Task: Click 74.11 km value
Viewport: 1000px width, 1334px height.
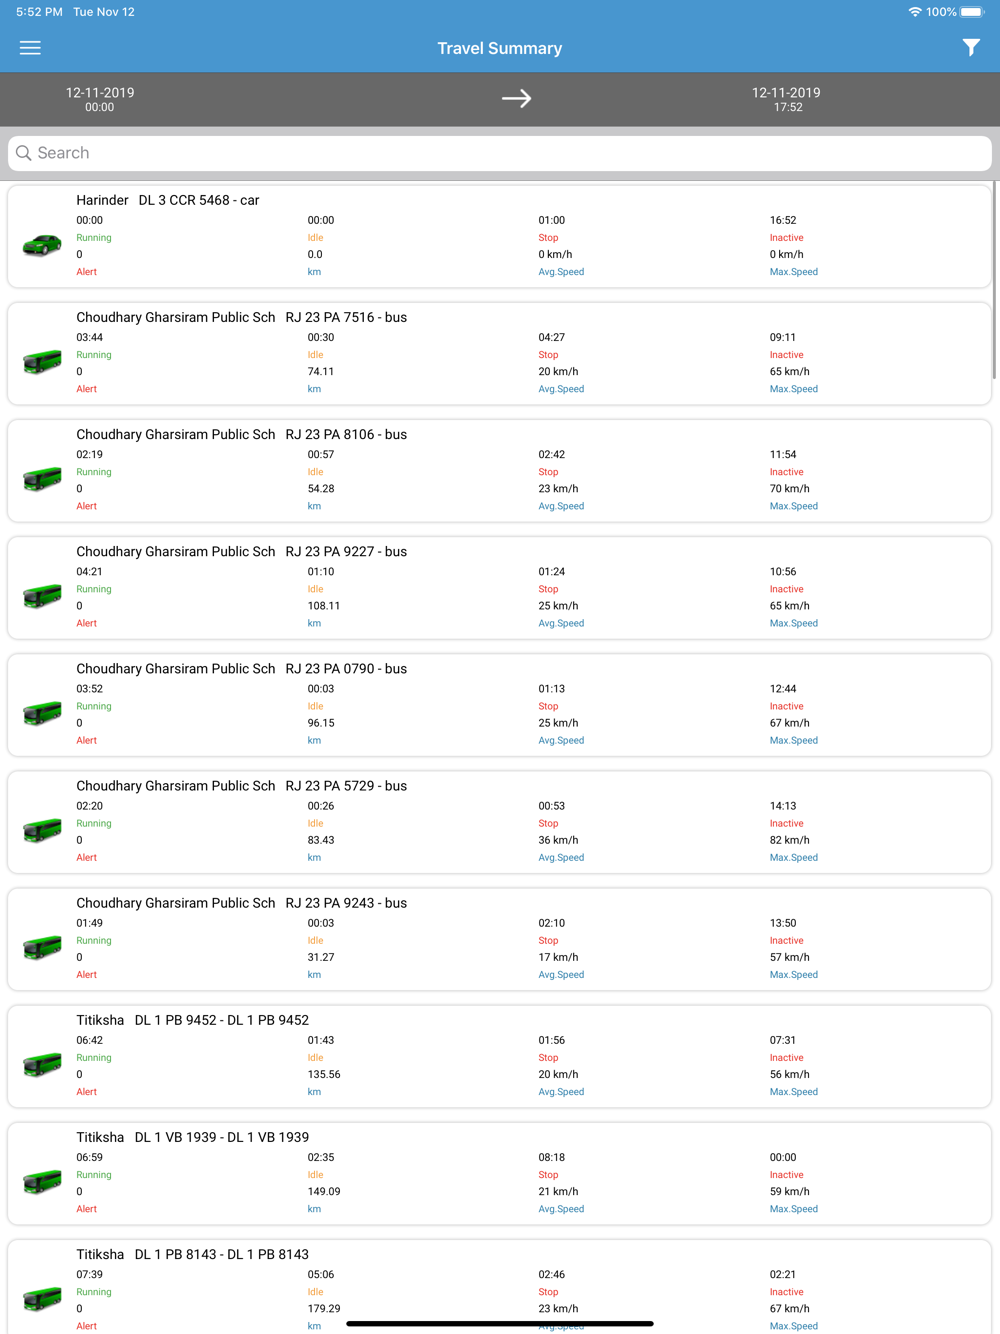Action: point(321,371)
